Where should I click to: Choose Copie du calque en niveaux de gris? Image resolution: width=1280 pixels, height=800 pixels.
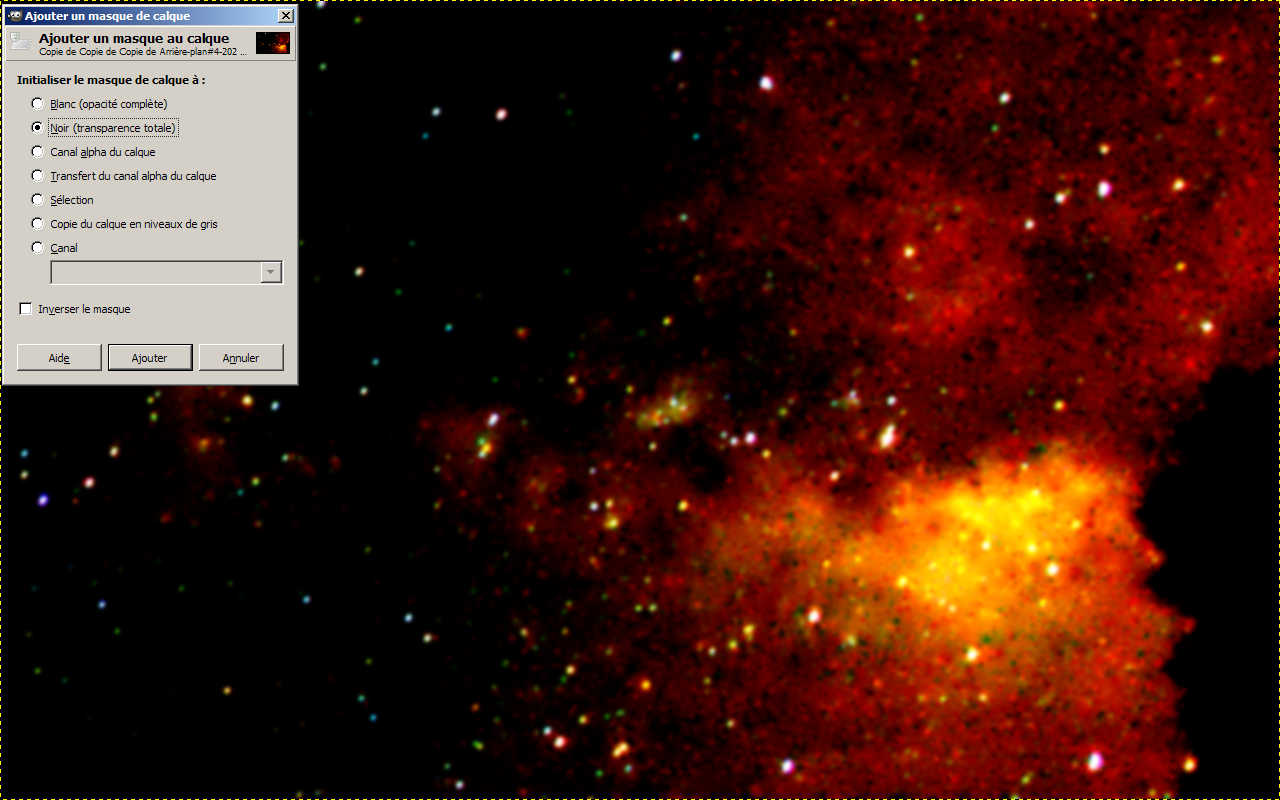click(38, 224)
